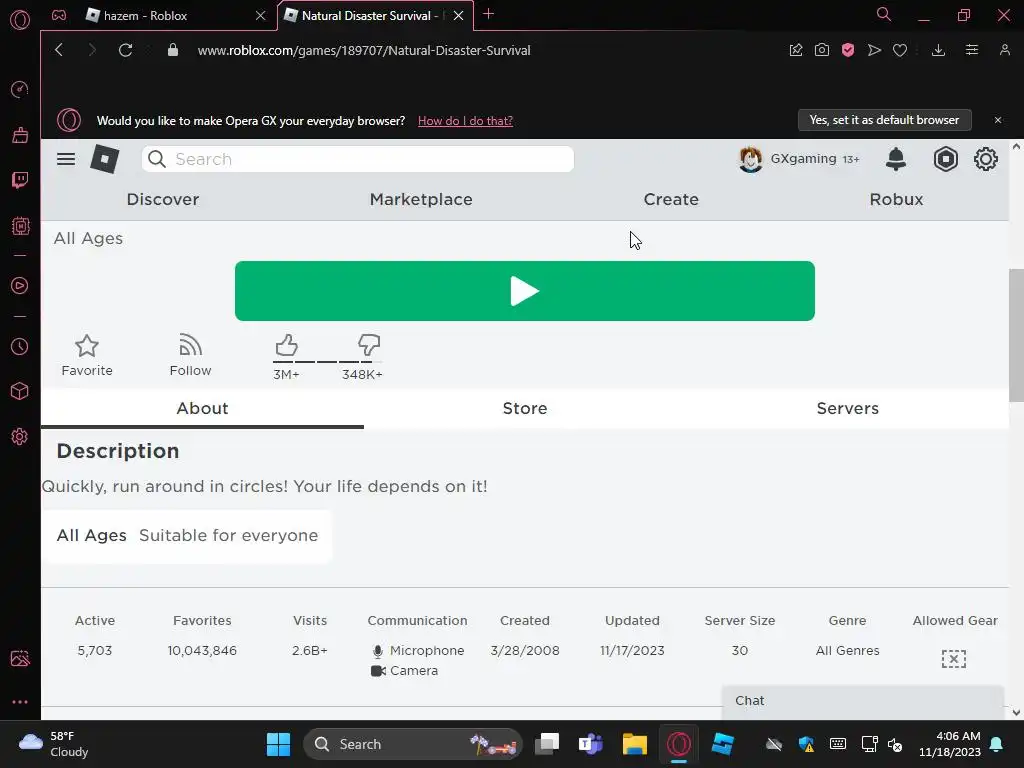
Task: Open sidebar Settings gear
Action: [20, 436]
